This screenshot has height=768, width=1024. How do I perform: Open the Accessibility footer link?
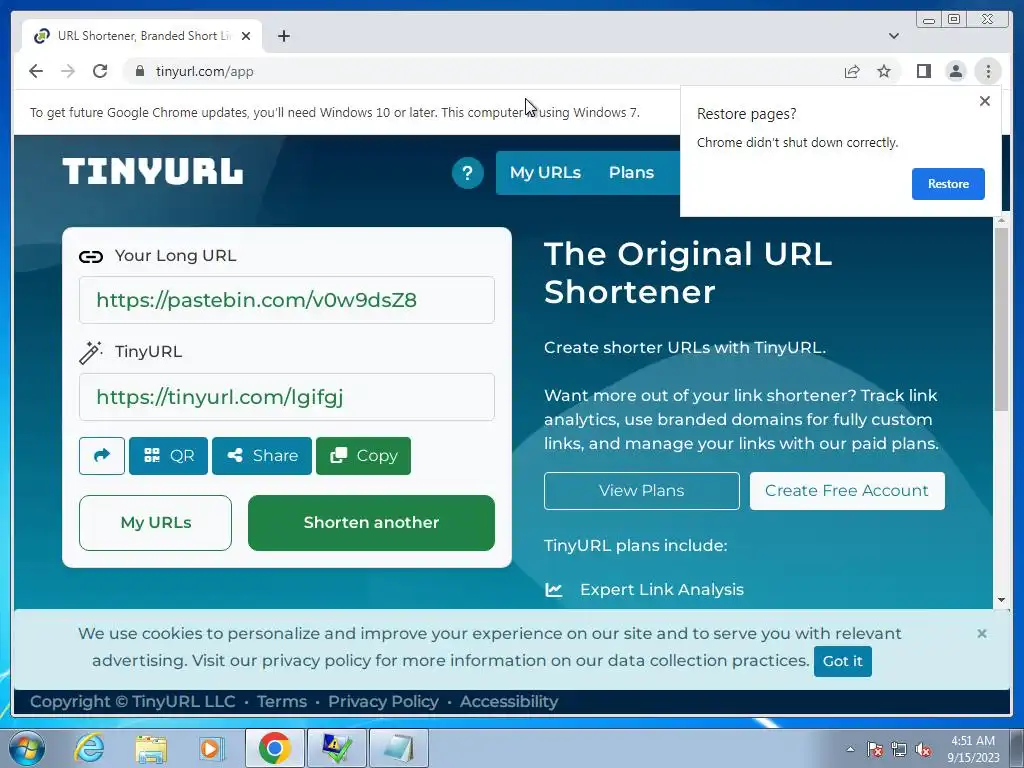click(509, 701)
